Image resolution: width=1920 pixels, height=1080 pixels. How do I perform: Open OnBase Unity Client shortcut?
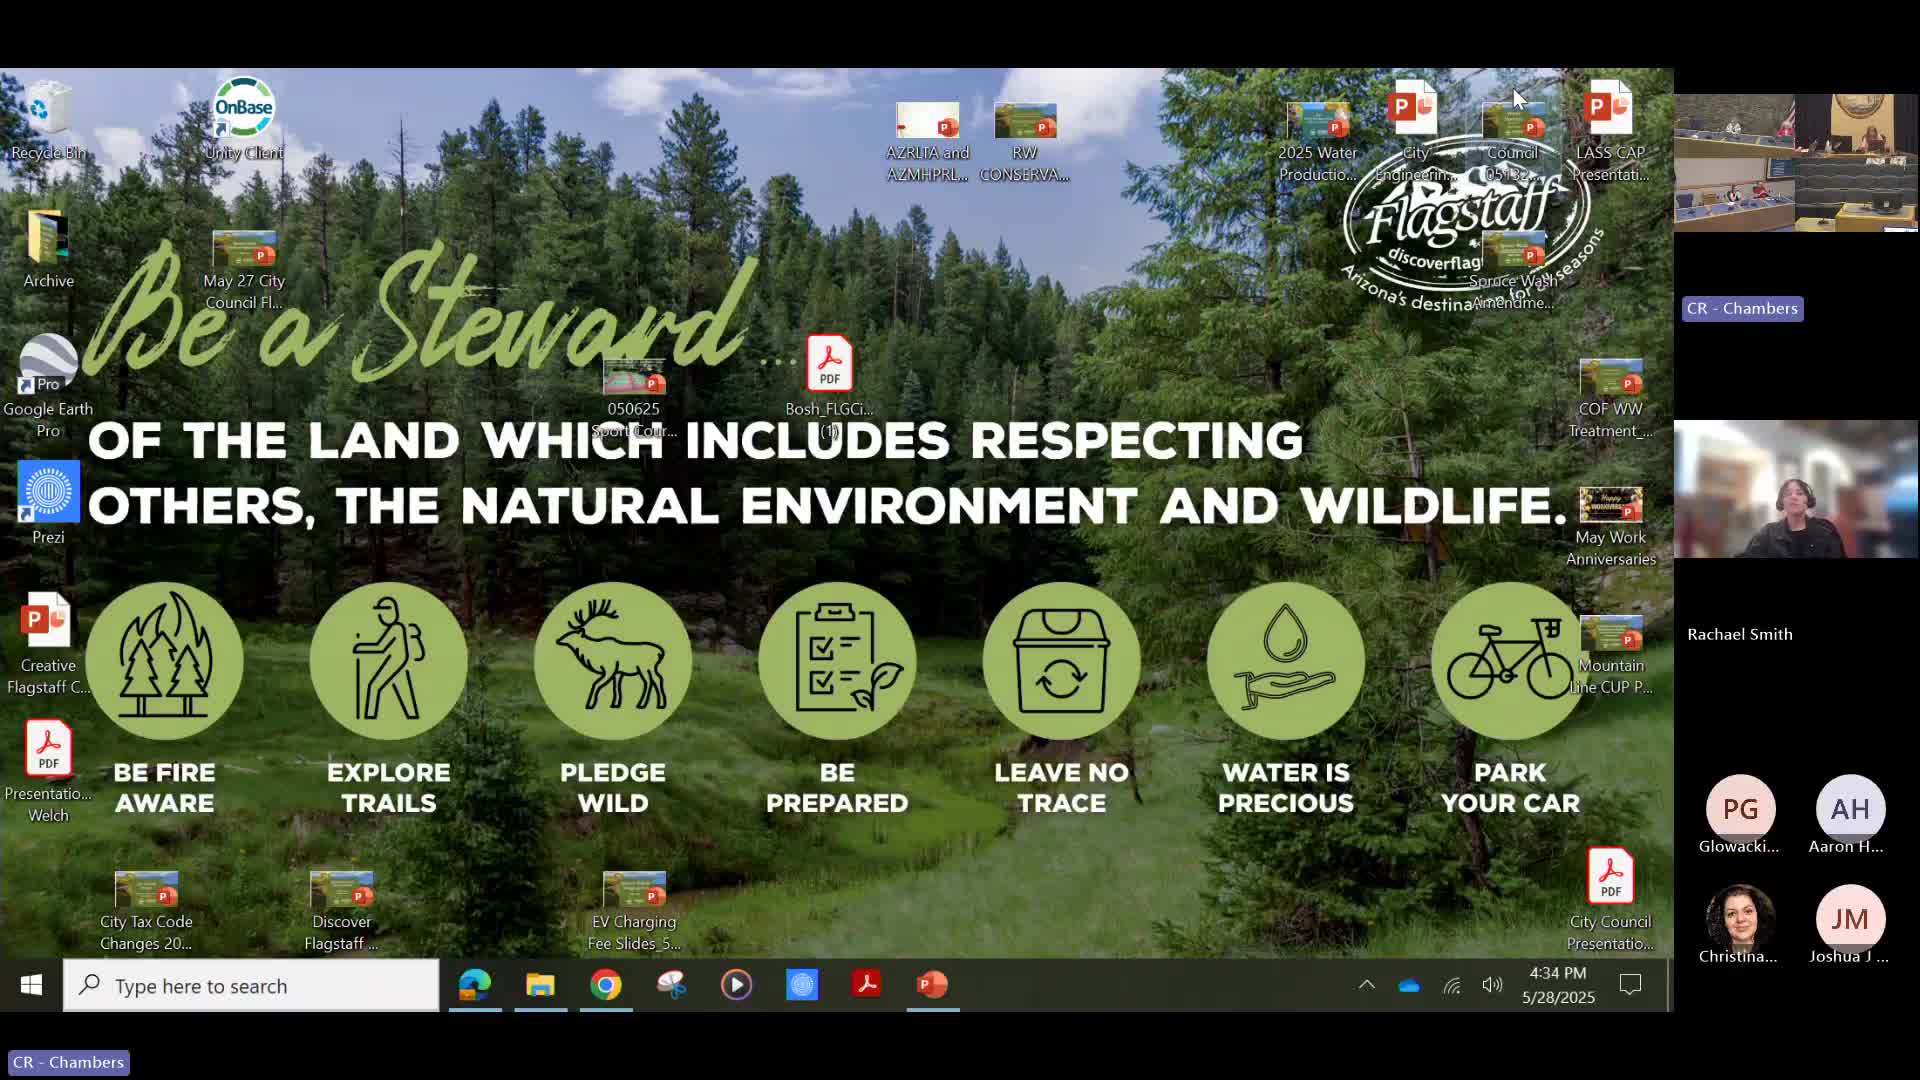point(244,118)
